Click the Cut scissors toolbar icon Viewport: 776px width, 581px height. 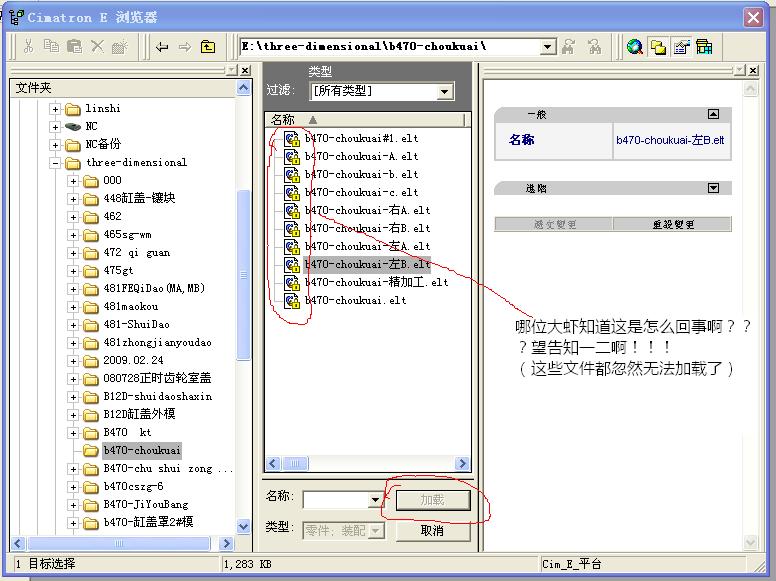29,47
